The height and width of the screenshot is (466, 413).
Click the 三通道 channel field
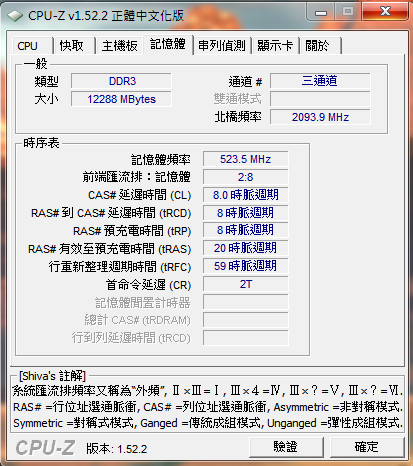(x=320, y=81)
